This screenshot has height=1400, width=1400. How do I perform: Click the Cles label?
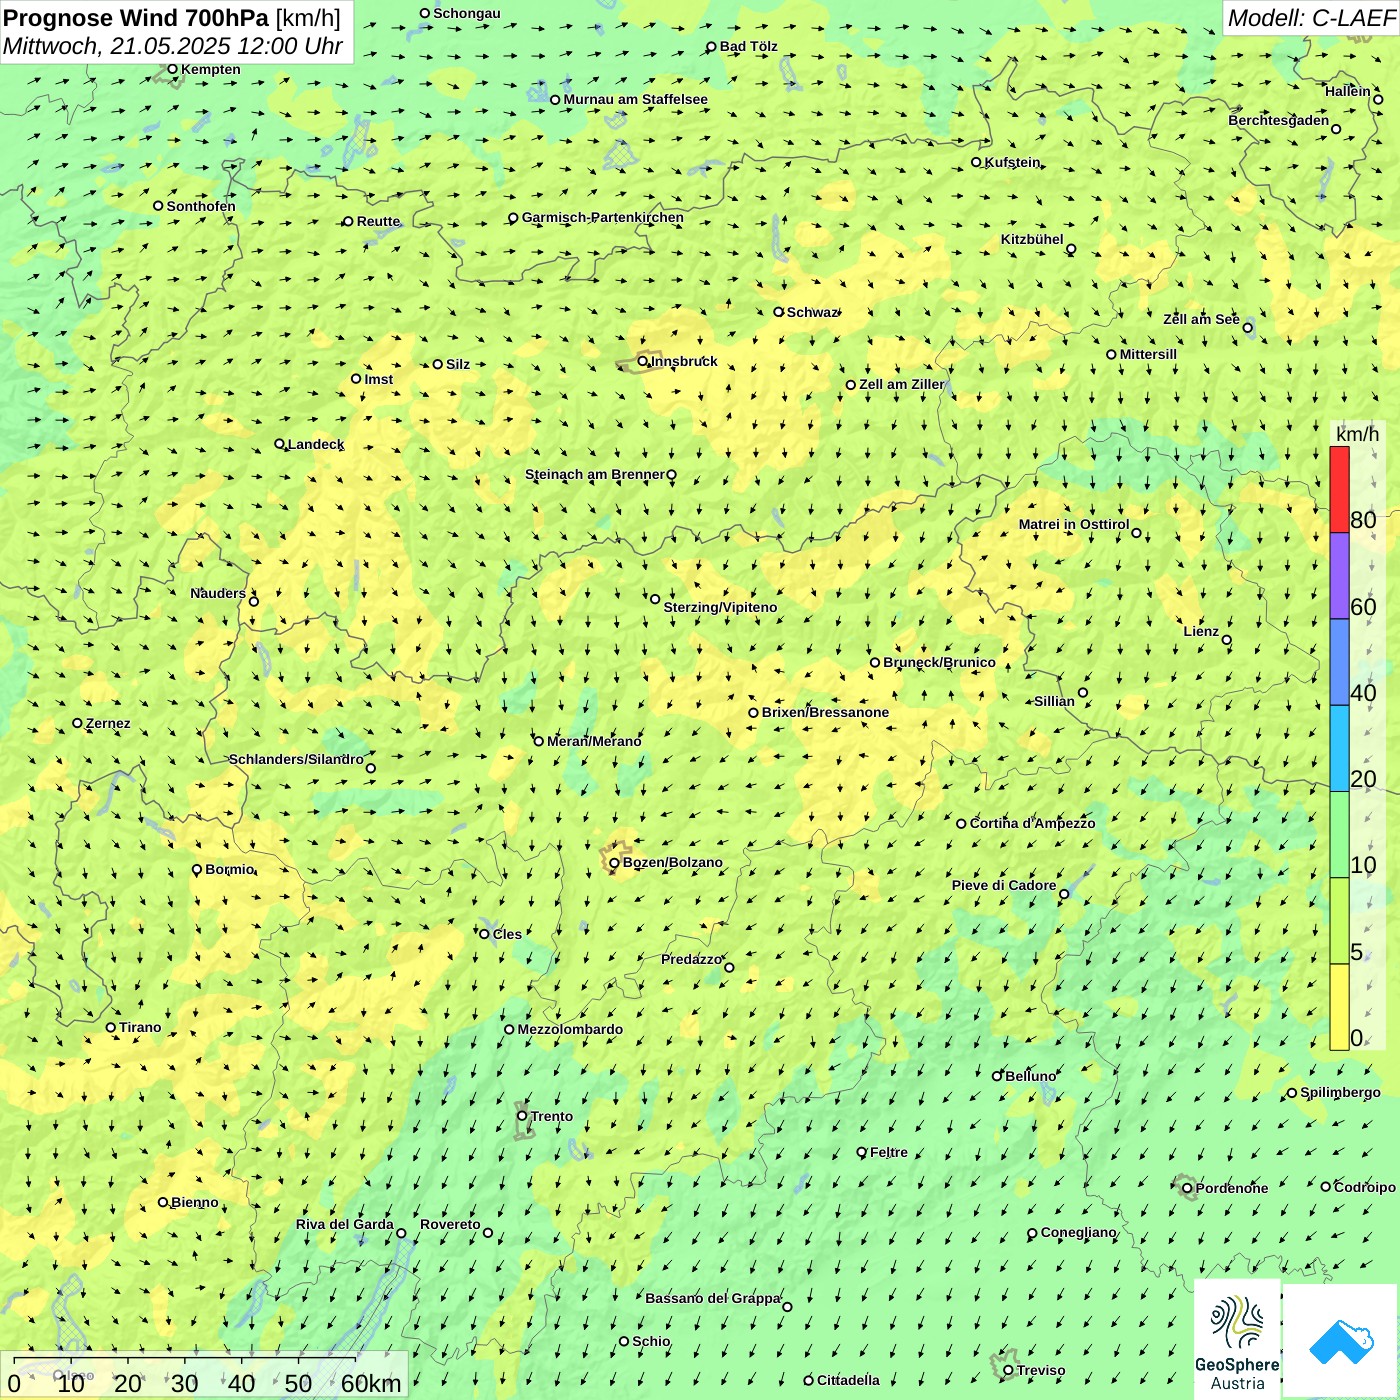tap(507, 934)
